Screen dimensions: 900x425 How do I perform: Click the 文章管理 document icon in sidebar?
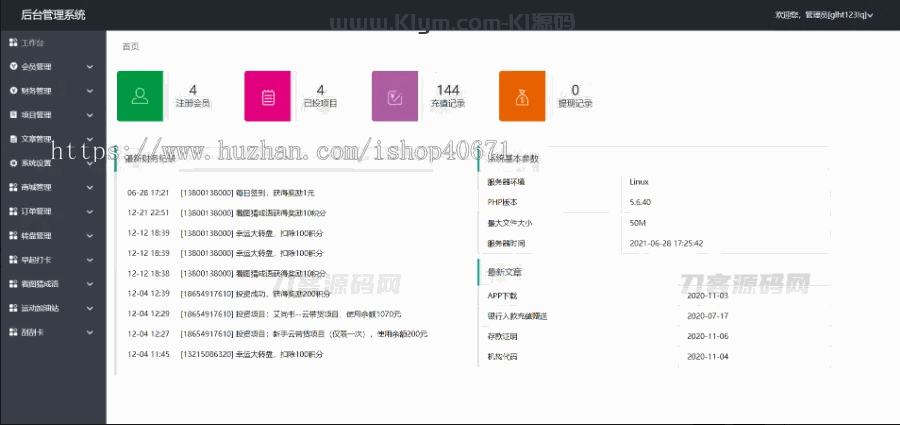(x=13, y=139)
